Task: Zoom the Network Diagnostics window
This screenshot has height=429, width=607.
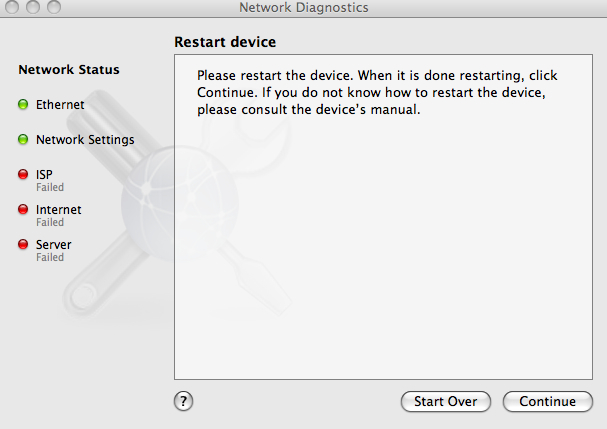Action: click(54, 7)
